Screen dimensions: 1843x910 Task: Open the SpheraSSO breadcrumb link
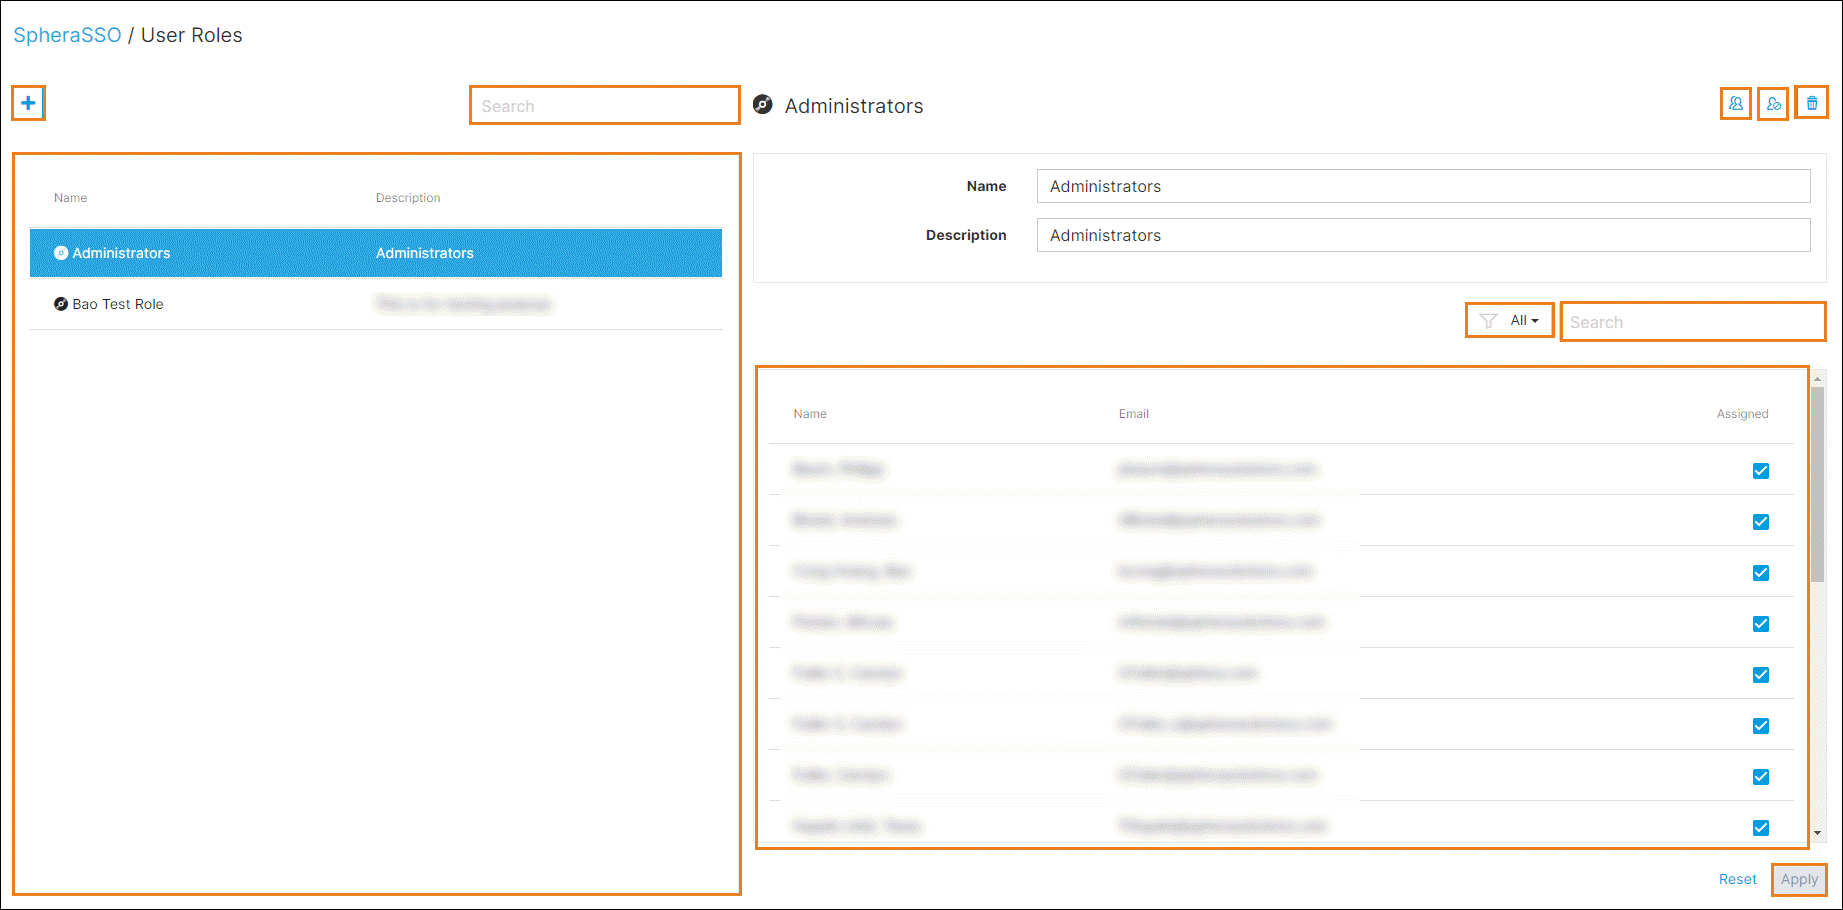click(x=67, y=35)
